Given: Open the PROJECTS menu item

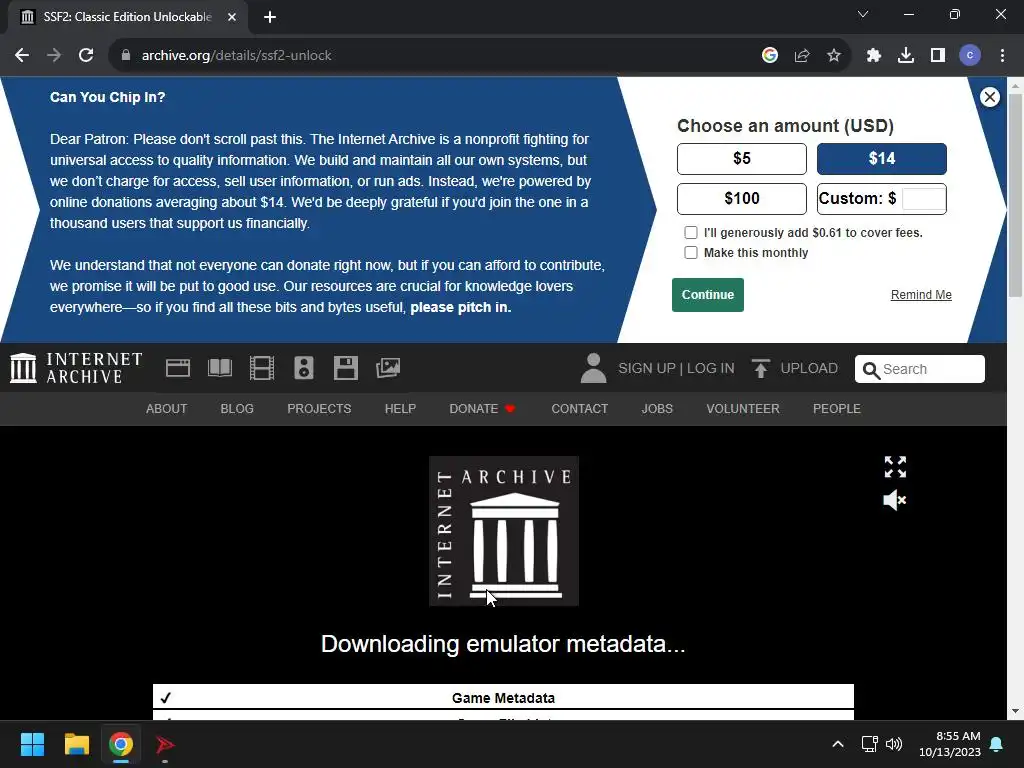Looking at the screenshot, I should [319, 409].
